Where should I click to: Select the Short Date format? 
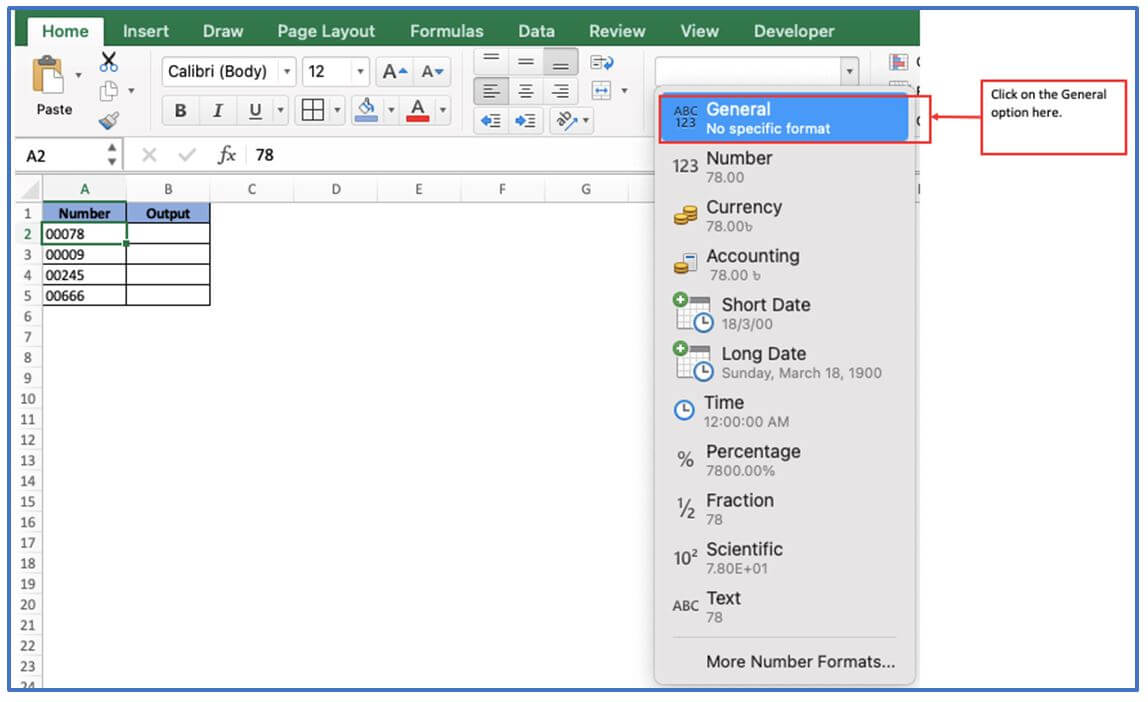click(783, 313)
